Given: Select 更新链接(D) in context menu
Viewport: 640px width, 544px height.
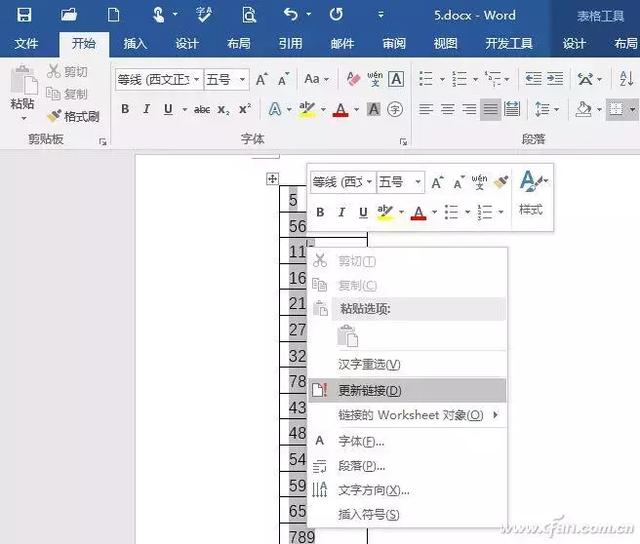Looking at the screenshot, I should (x=407, y=391).
